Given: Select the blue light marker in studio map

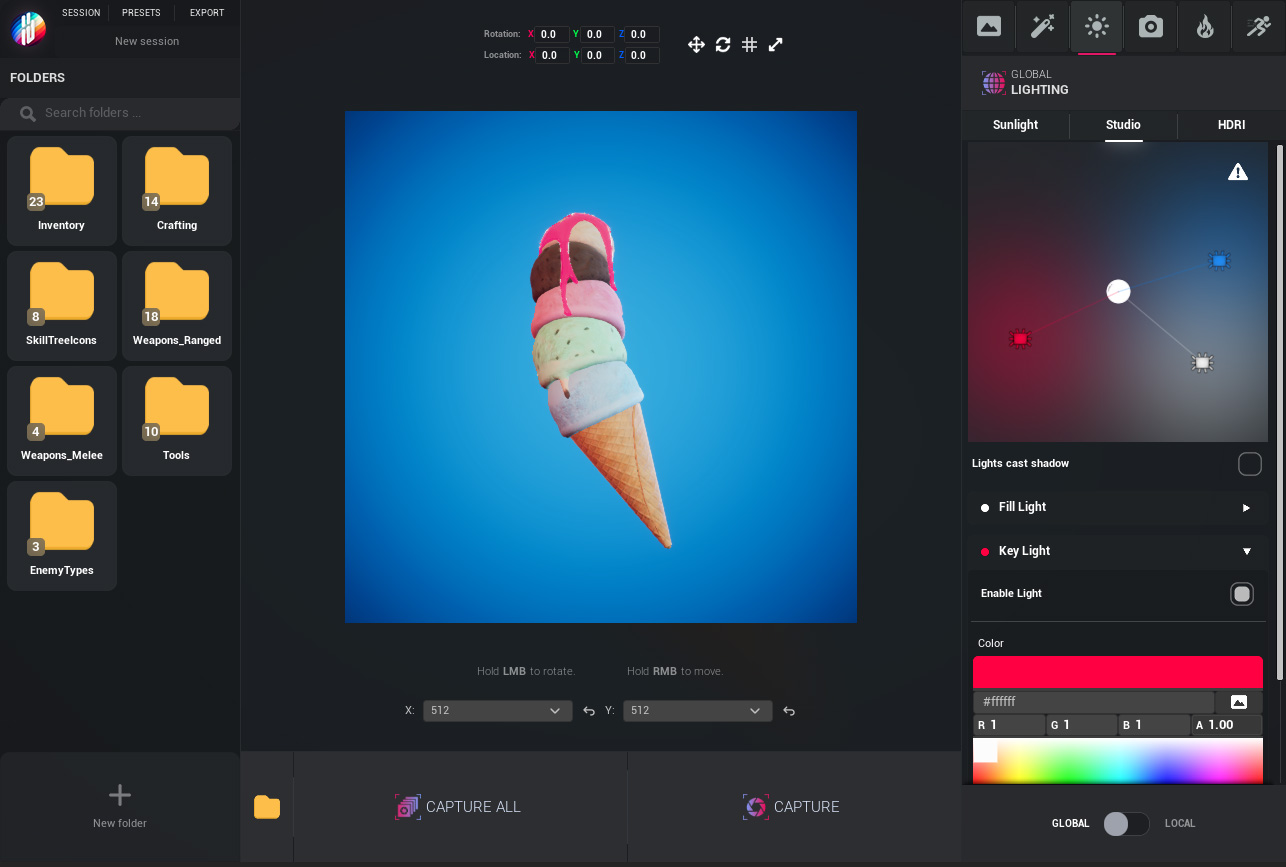Looking at the screenshot, I should point(1219,261).
